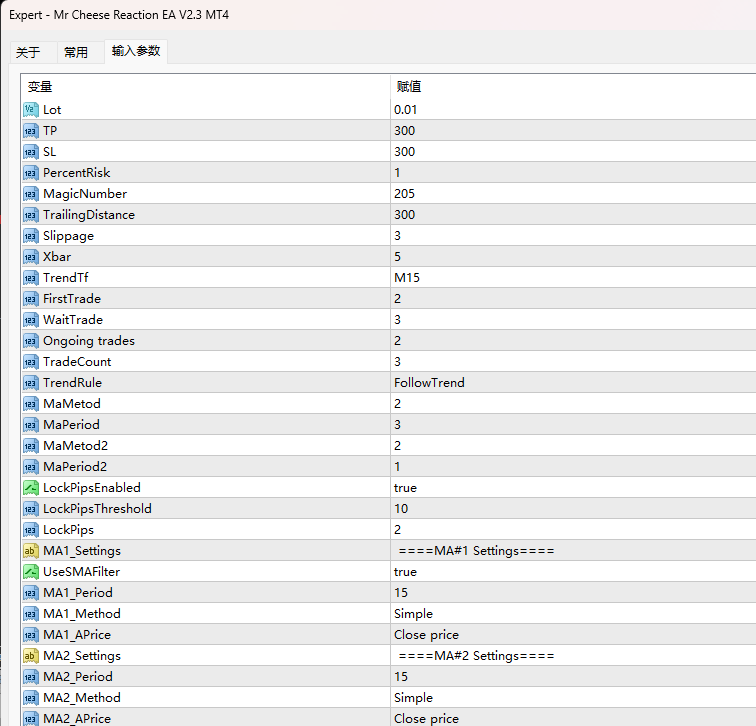
Task: Click the integer icon next to Slippage
Action: (30, 236)
